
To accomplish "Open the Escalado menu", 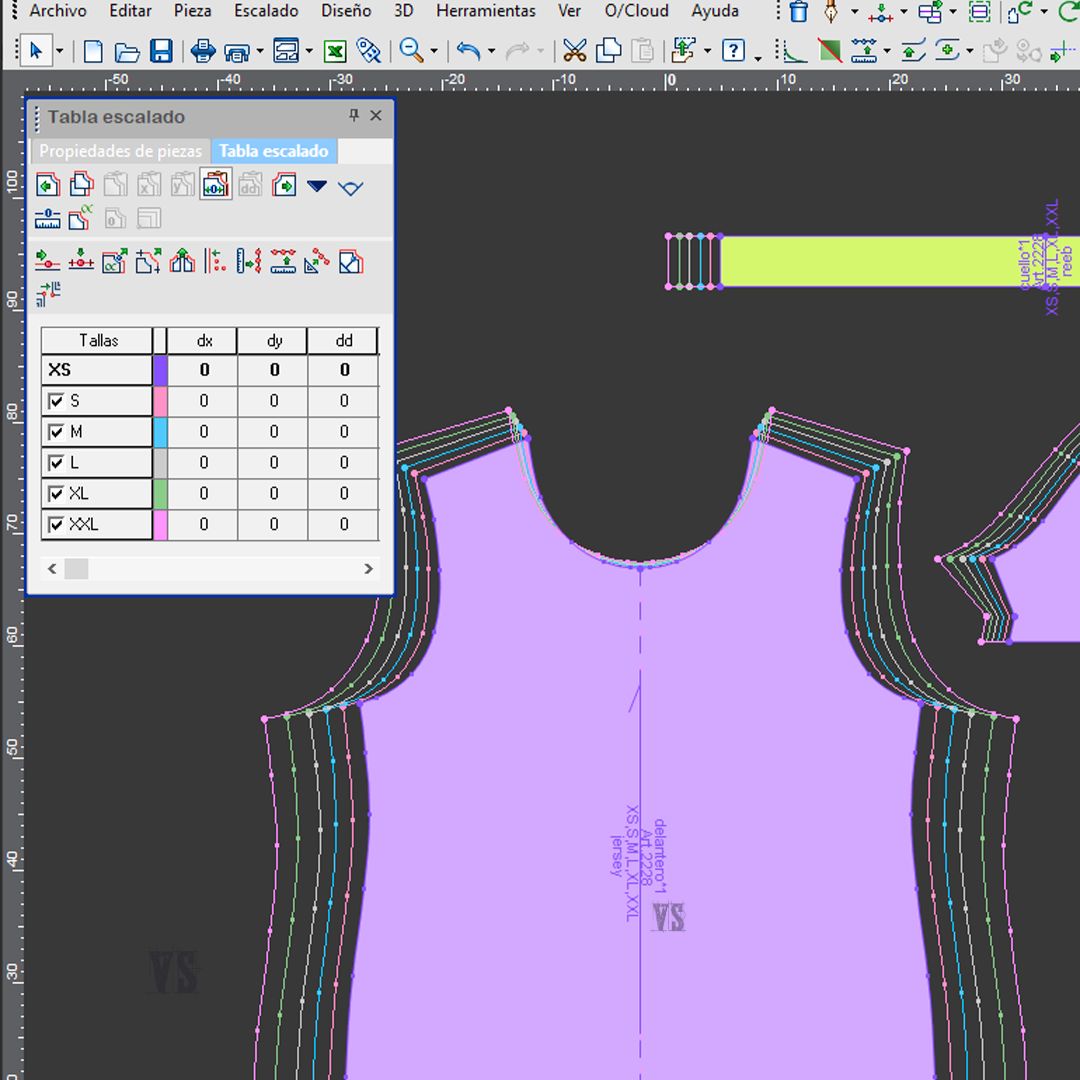I will (x=266, y=11).
